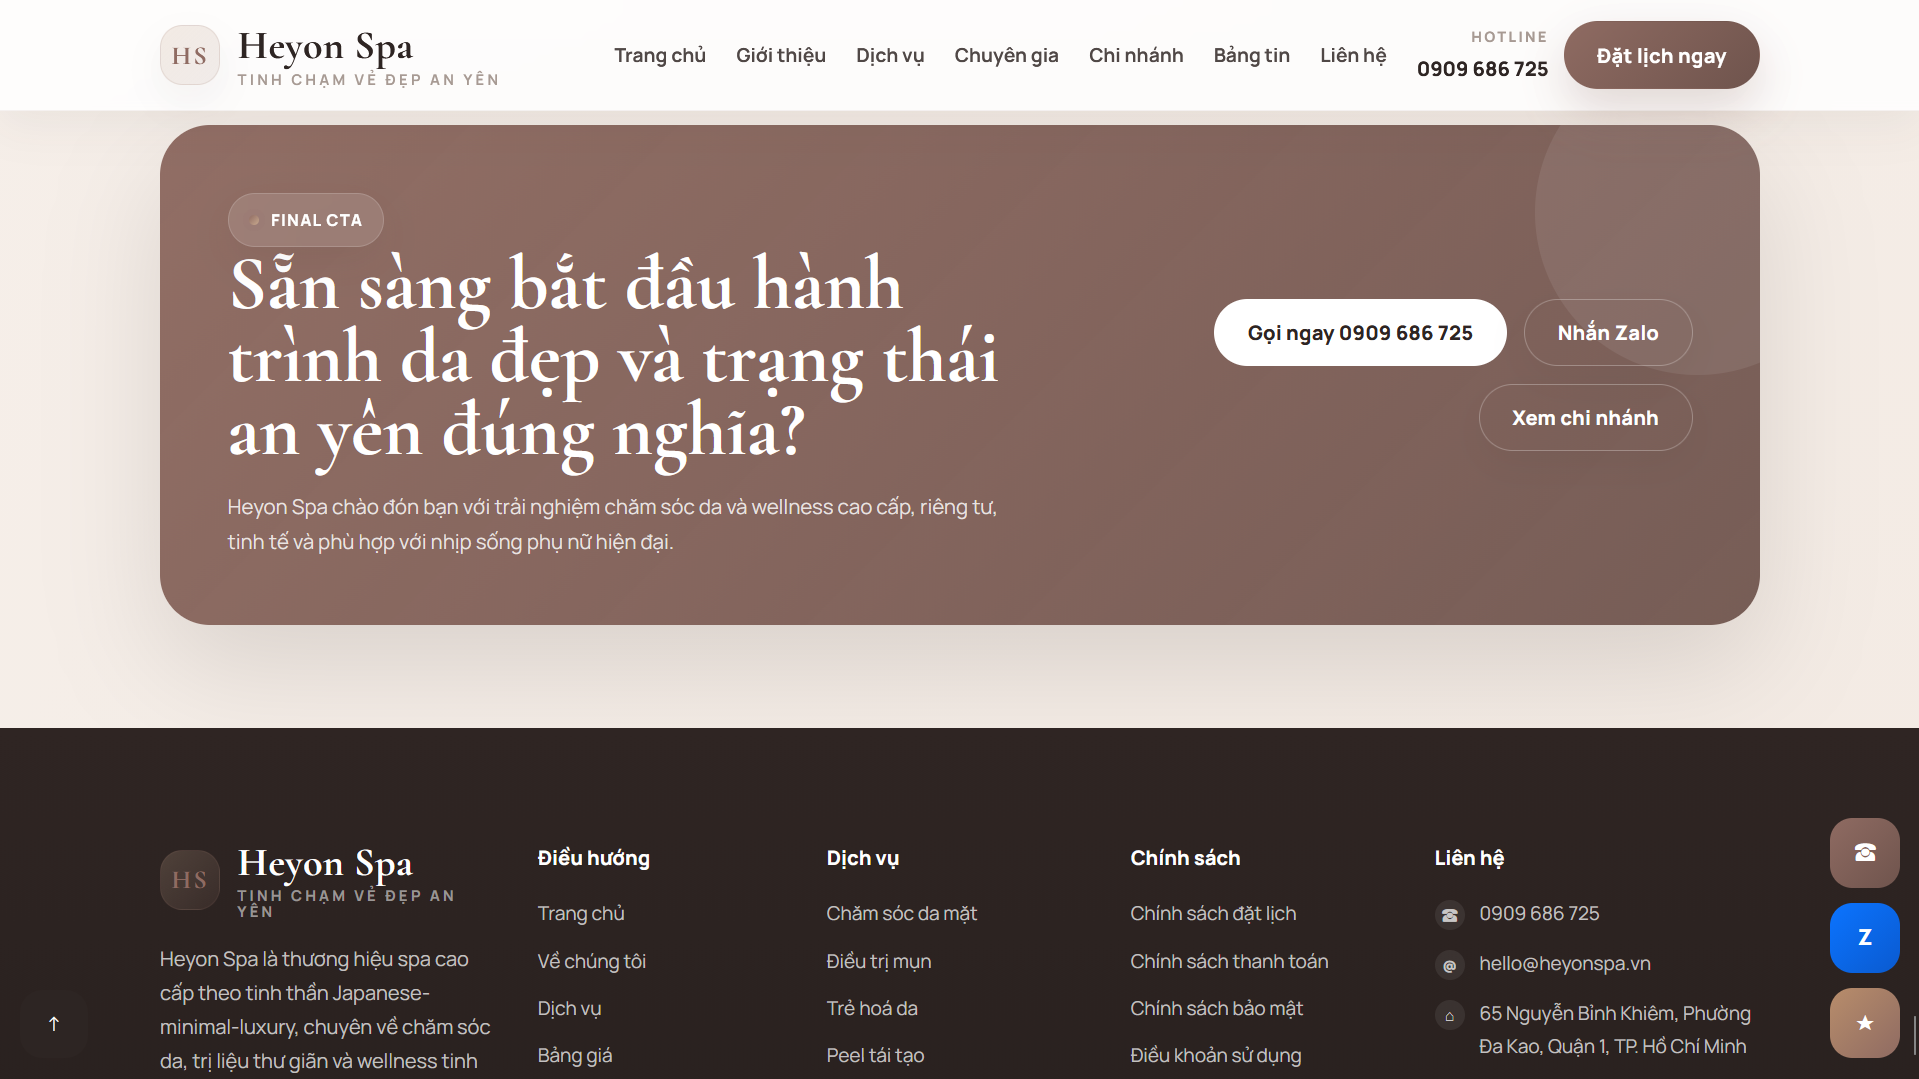The width and height of the screenshot is (1919, 1079).
Task: Select "Giới thiệu" in the navigation bar
Action: tap(780, 55)
